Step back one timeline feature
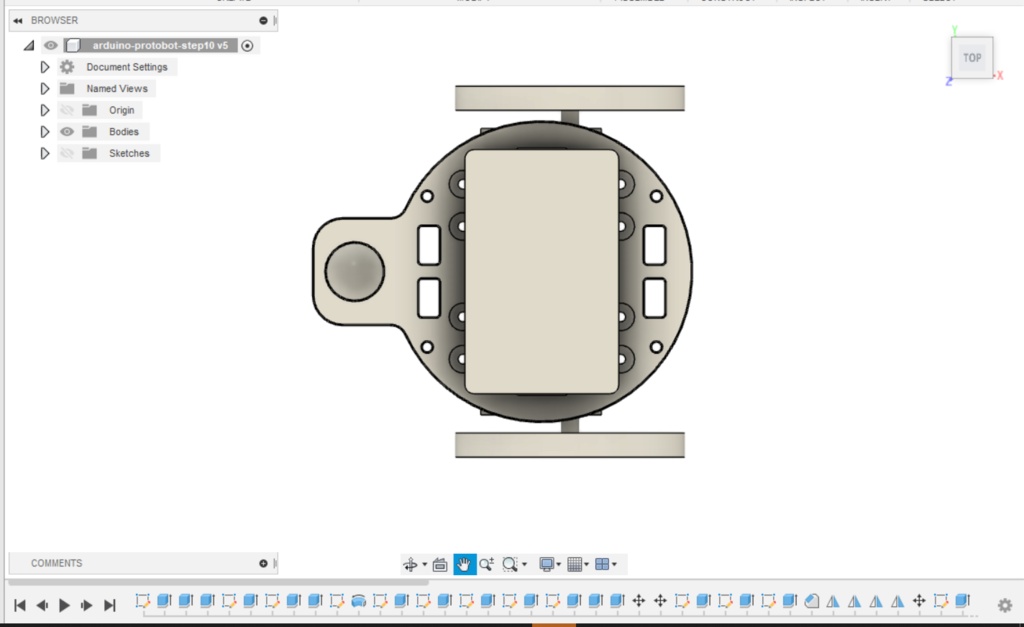1024x627 pixels. coord(42,605)
